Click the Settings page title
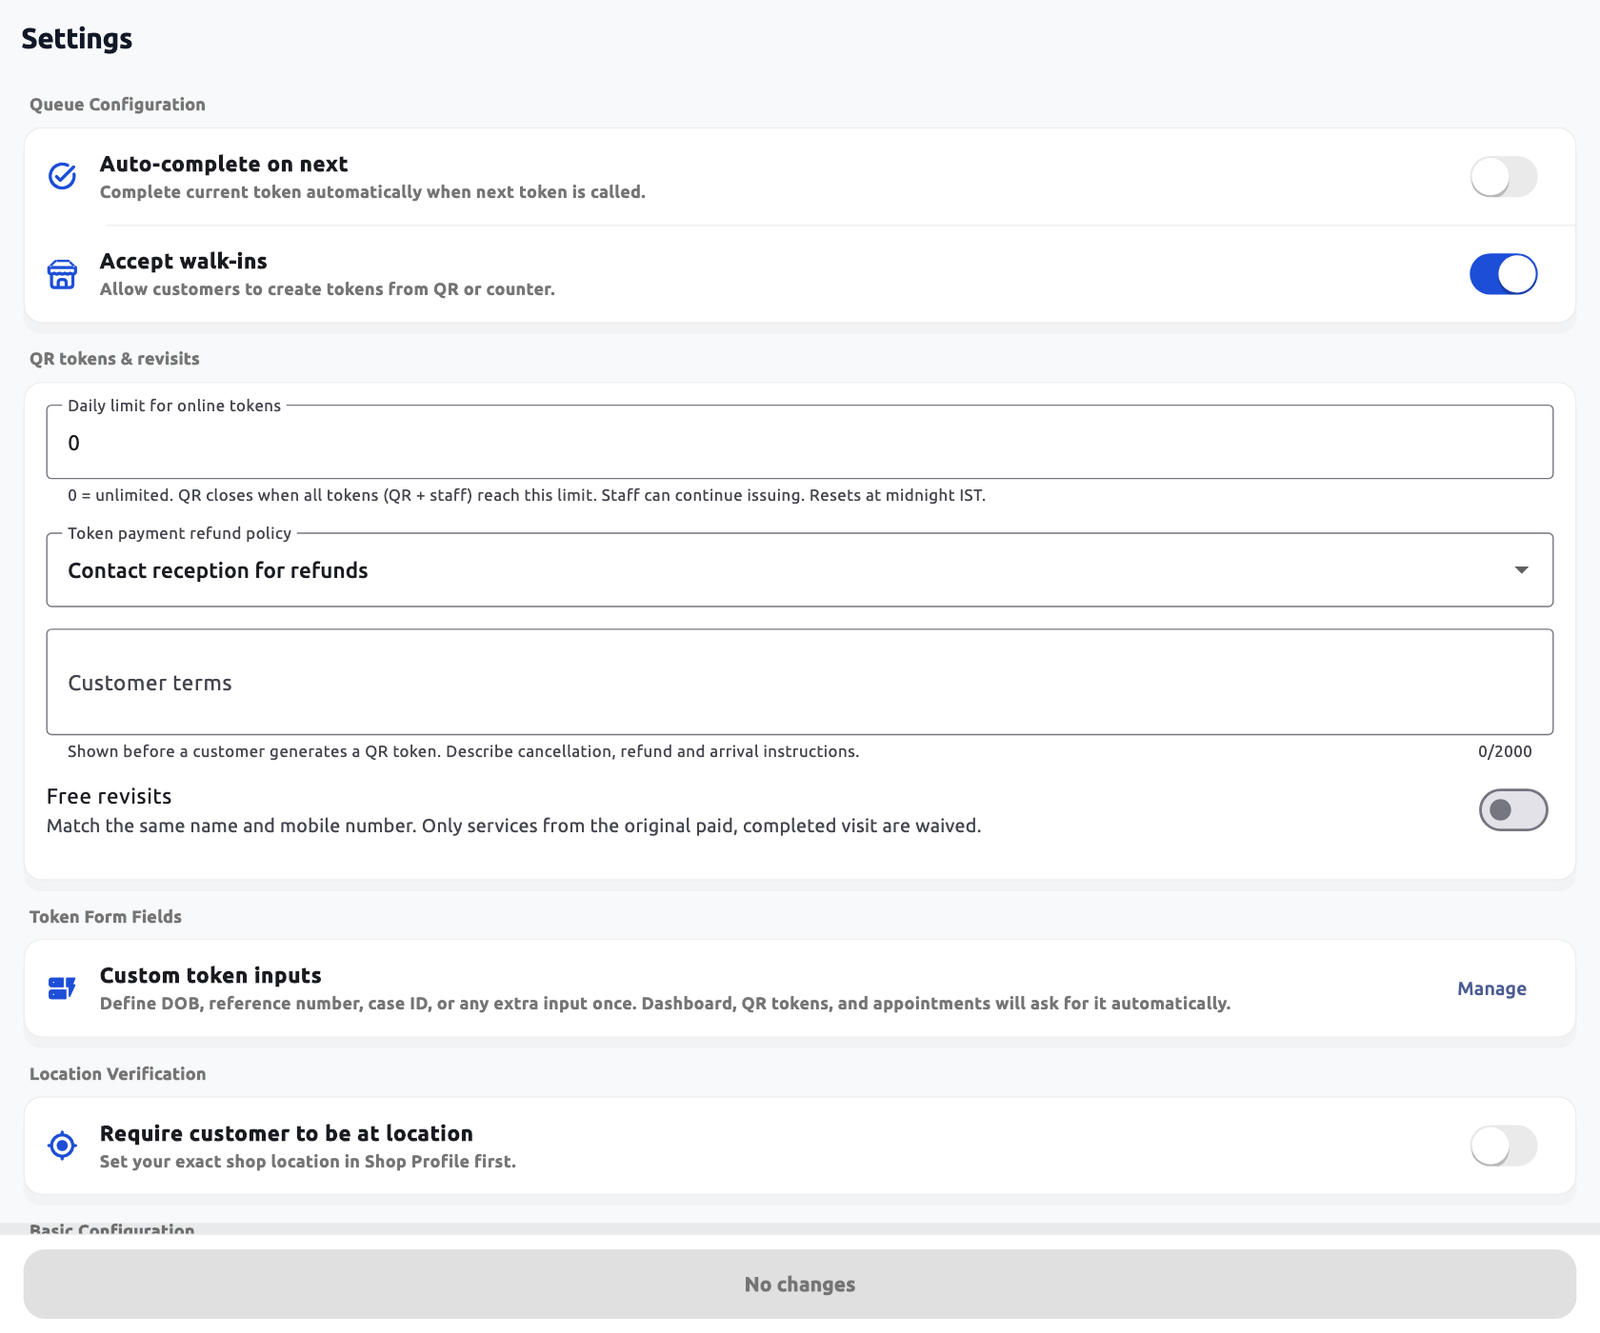 click(x=77, y=39)
